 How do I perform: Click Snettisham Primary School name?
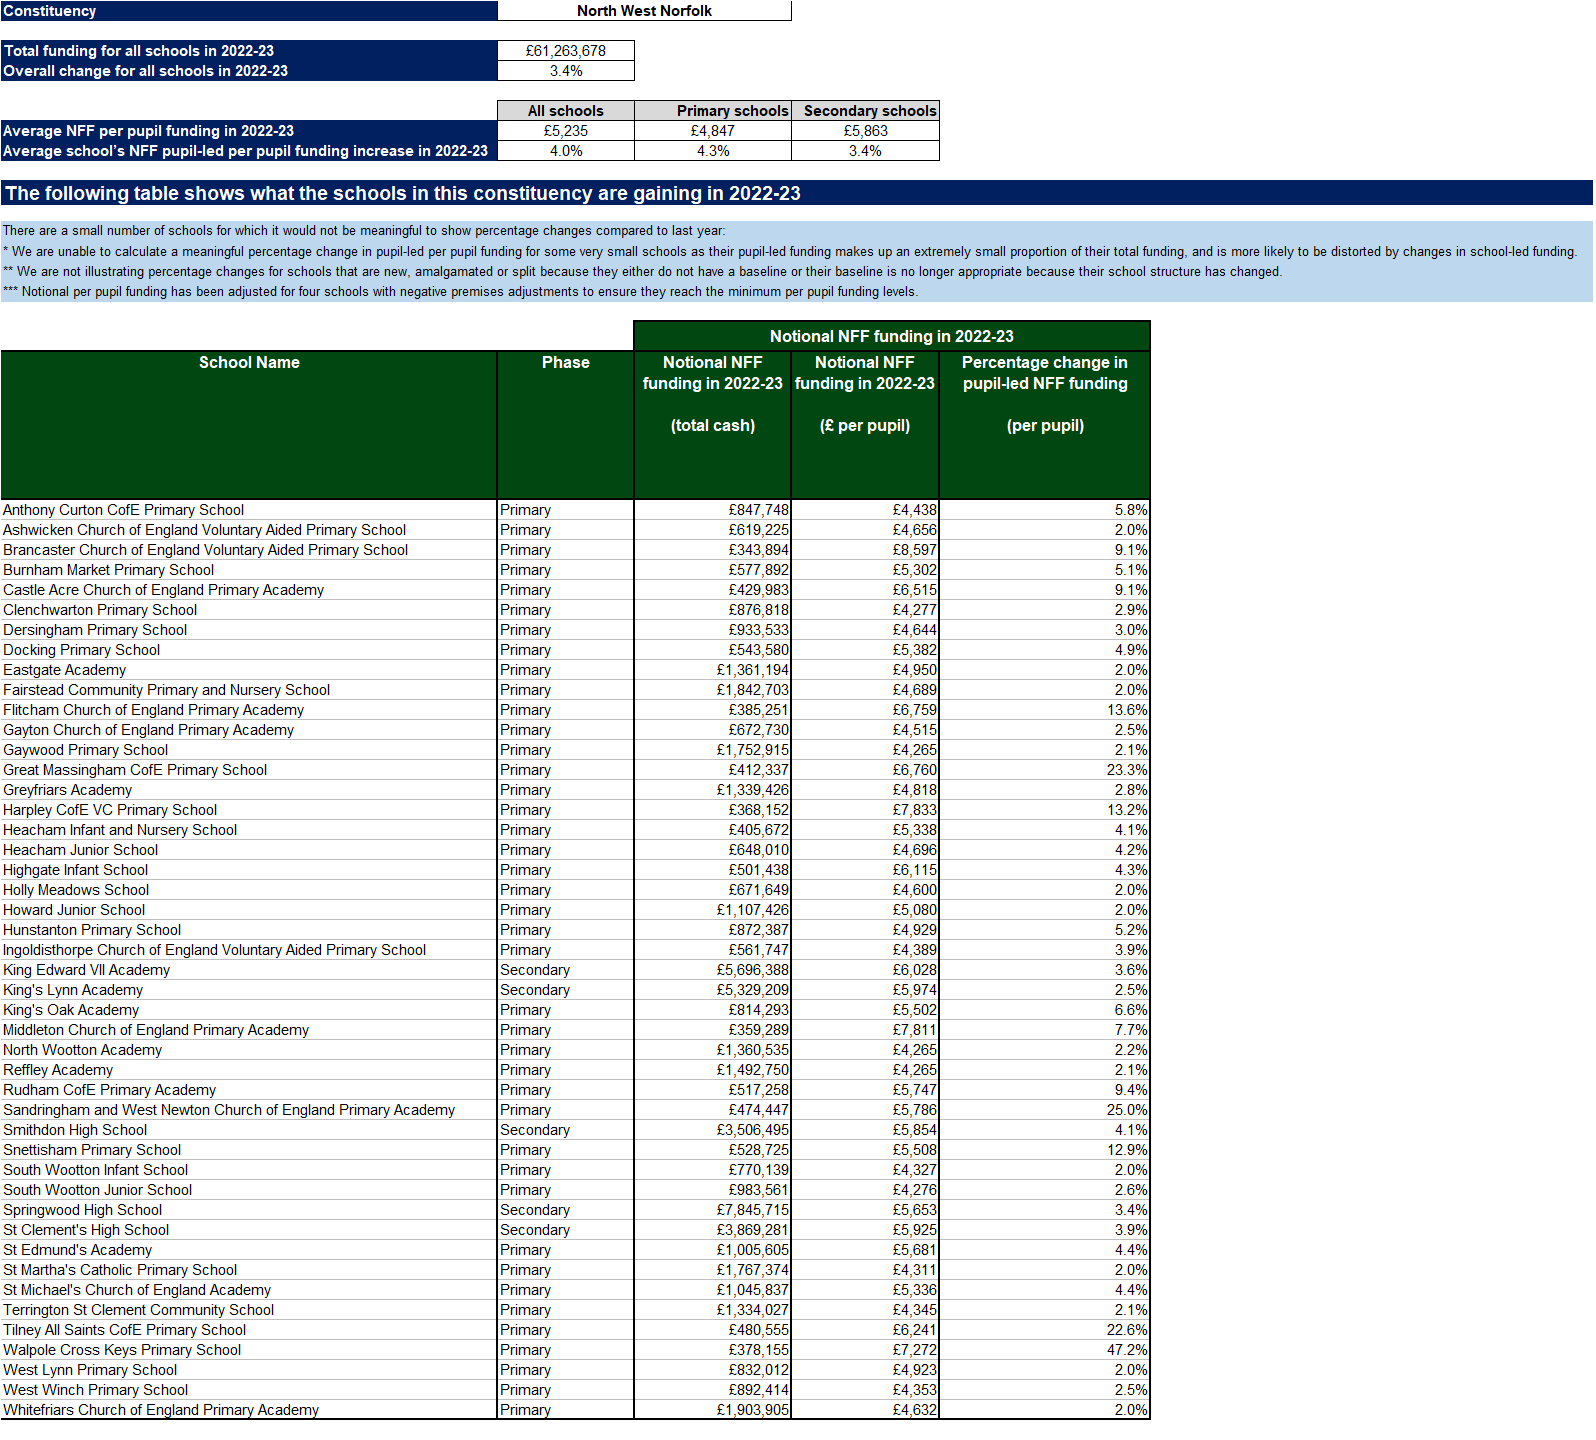(92, 1150)
